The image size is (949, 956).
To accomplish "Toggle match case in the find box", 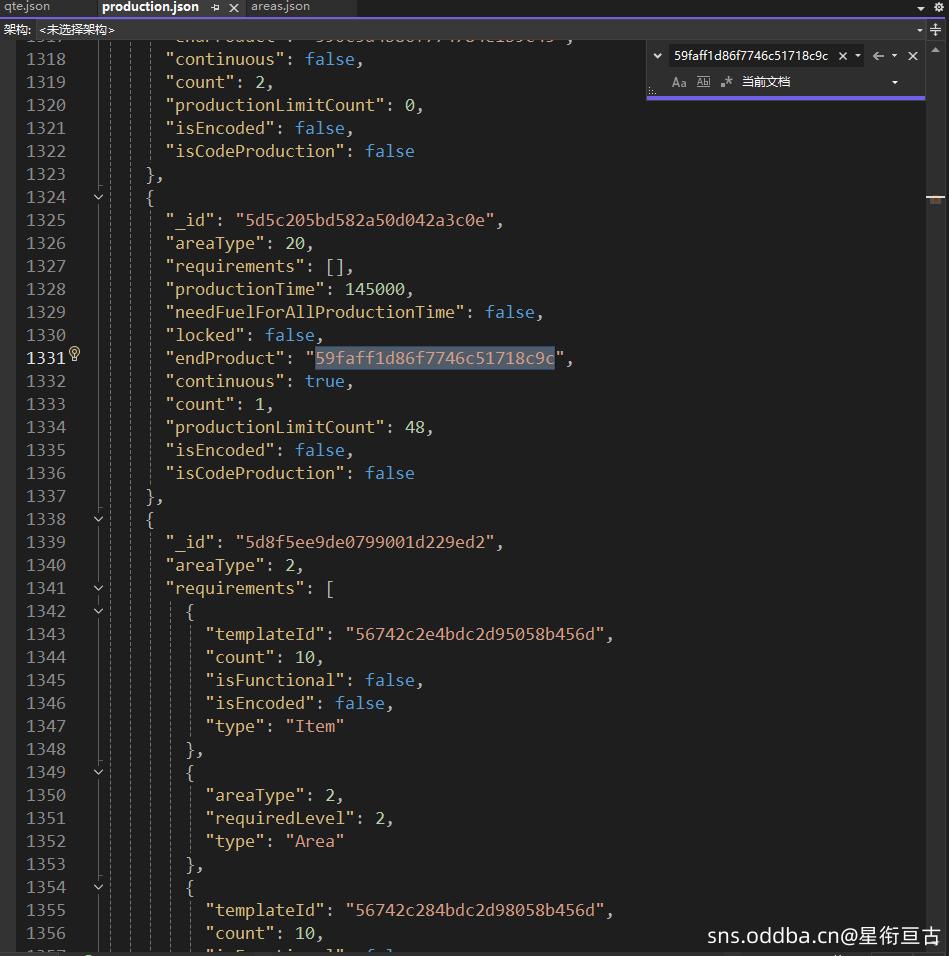I will click(x=679, y=82).
